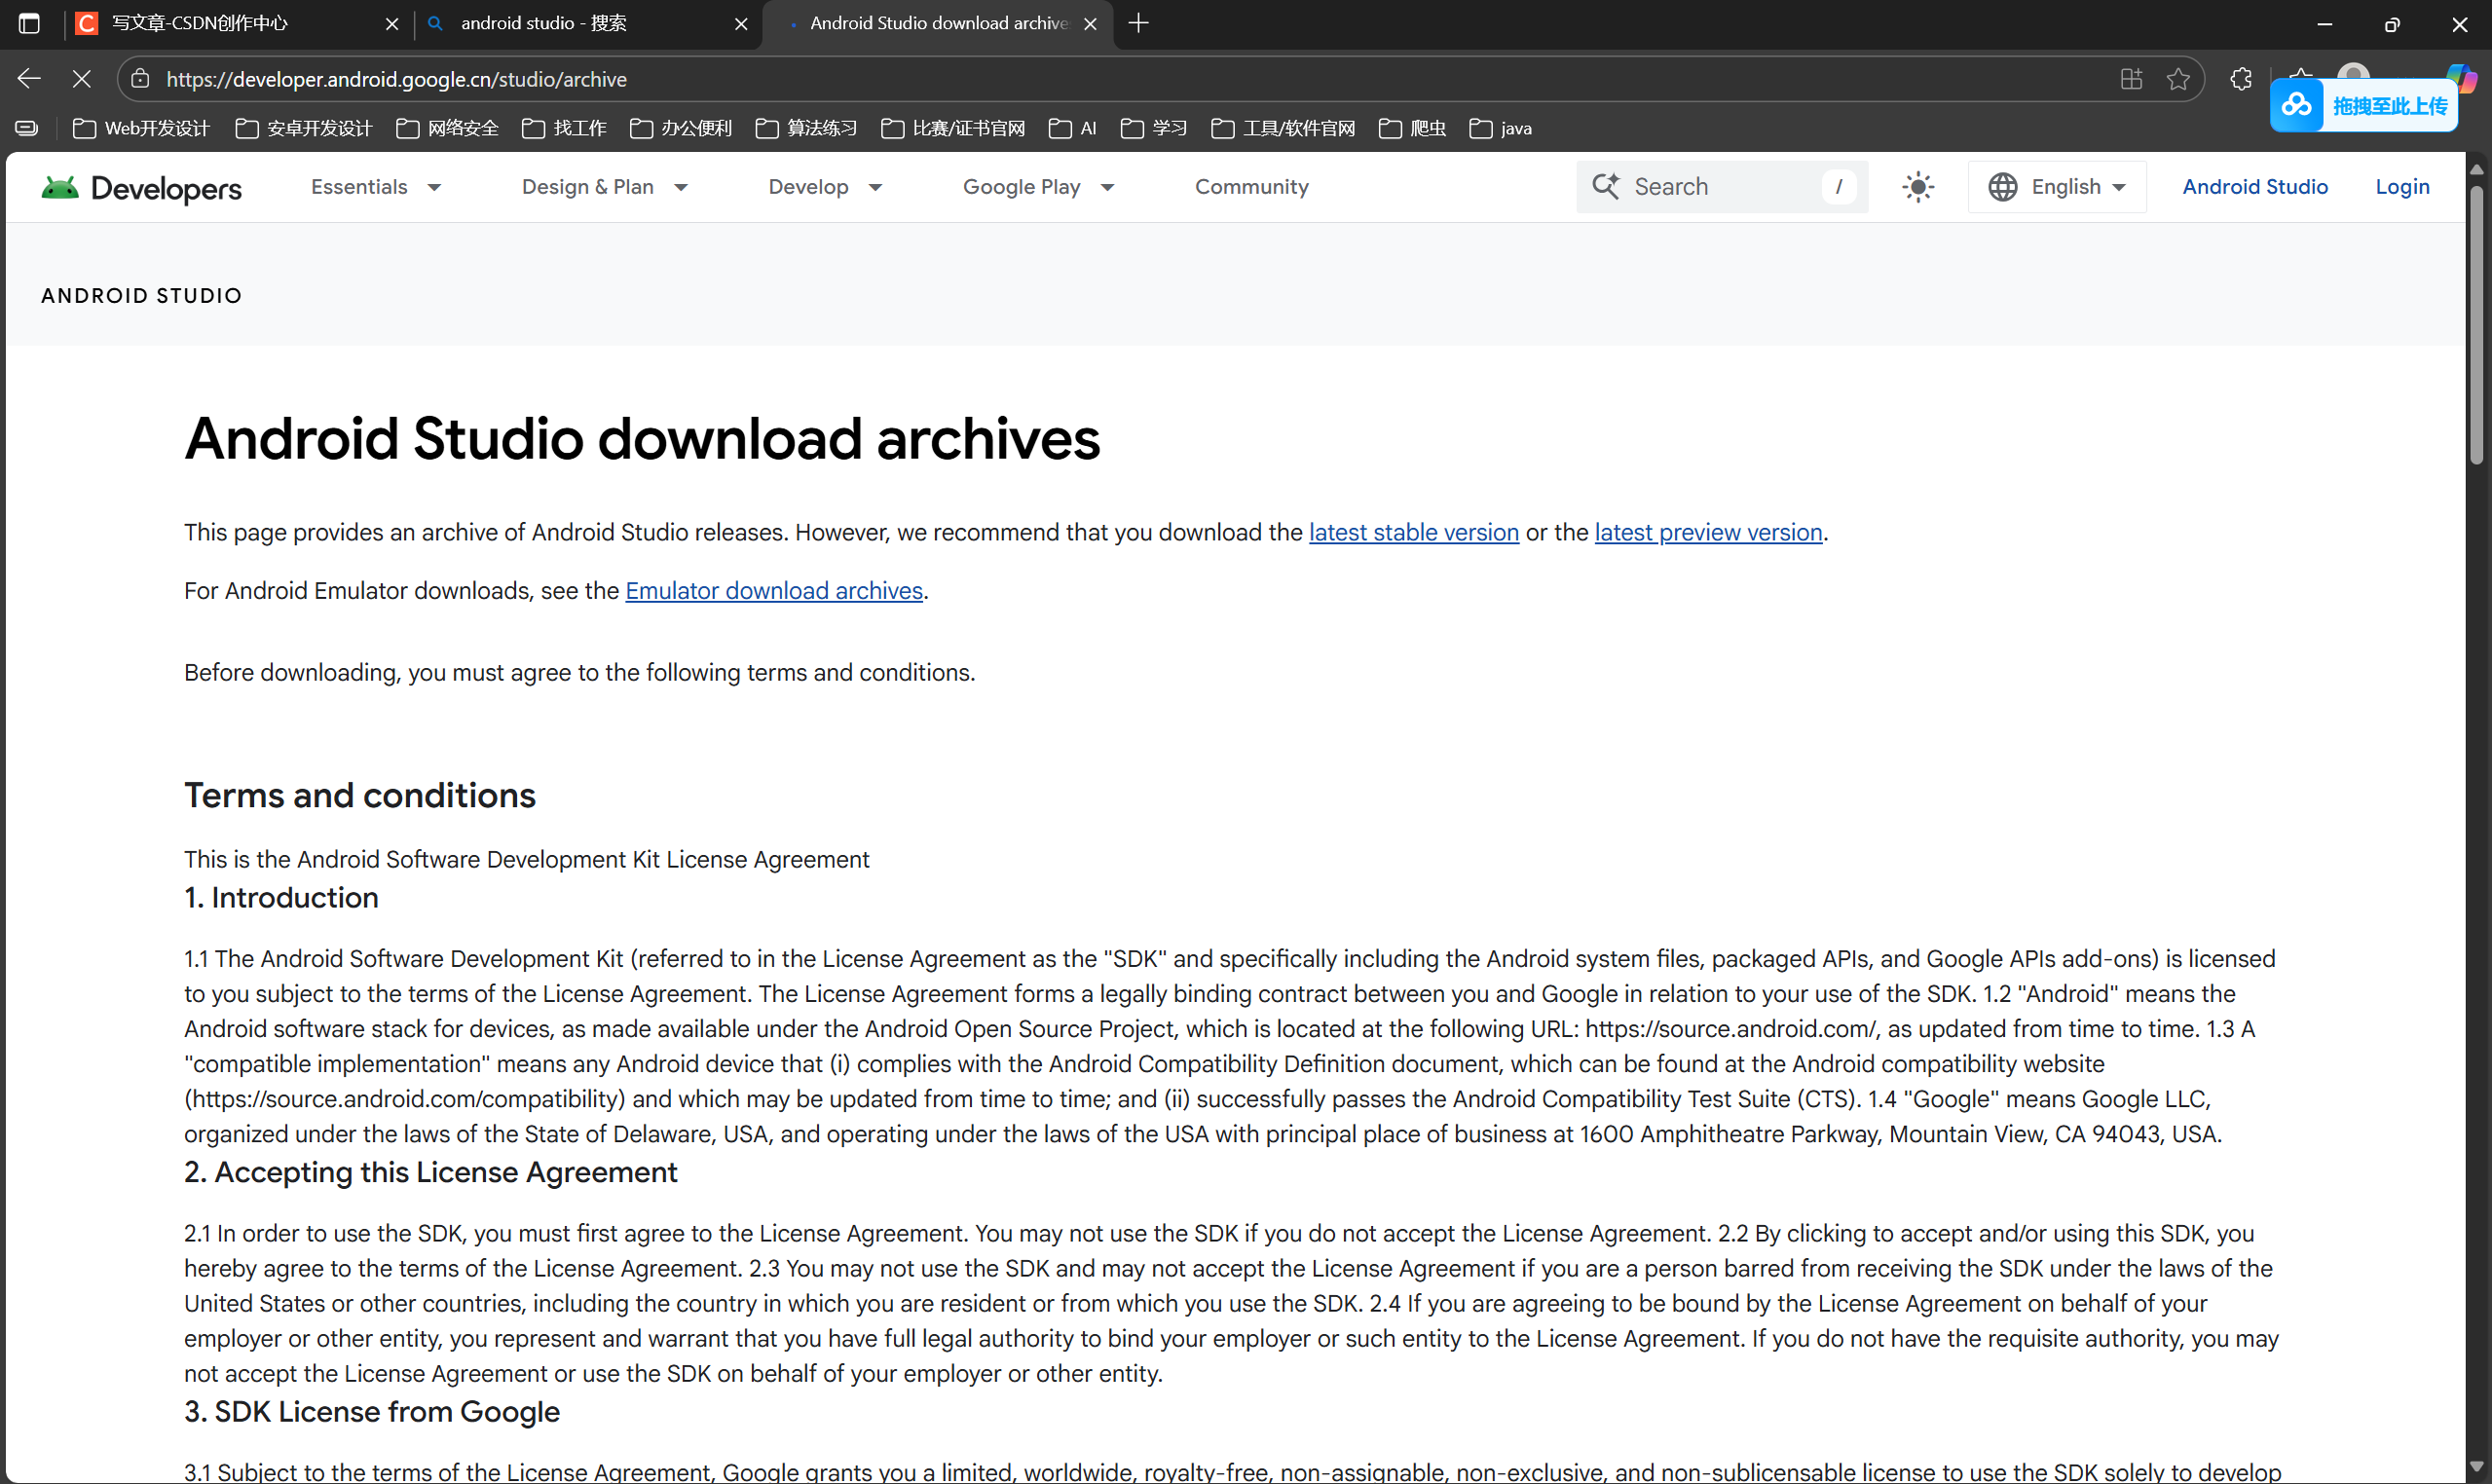The image size is (2492, 1484).
Task: Select the Android Studio download archives tab
Action: (936, 24)
